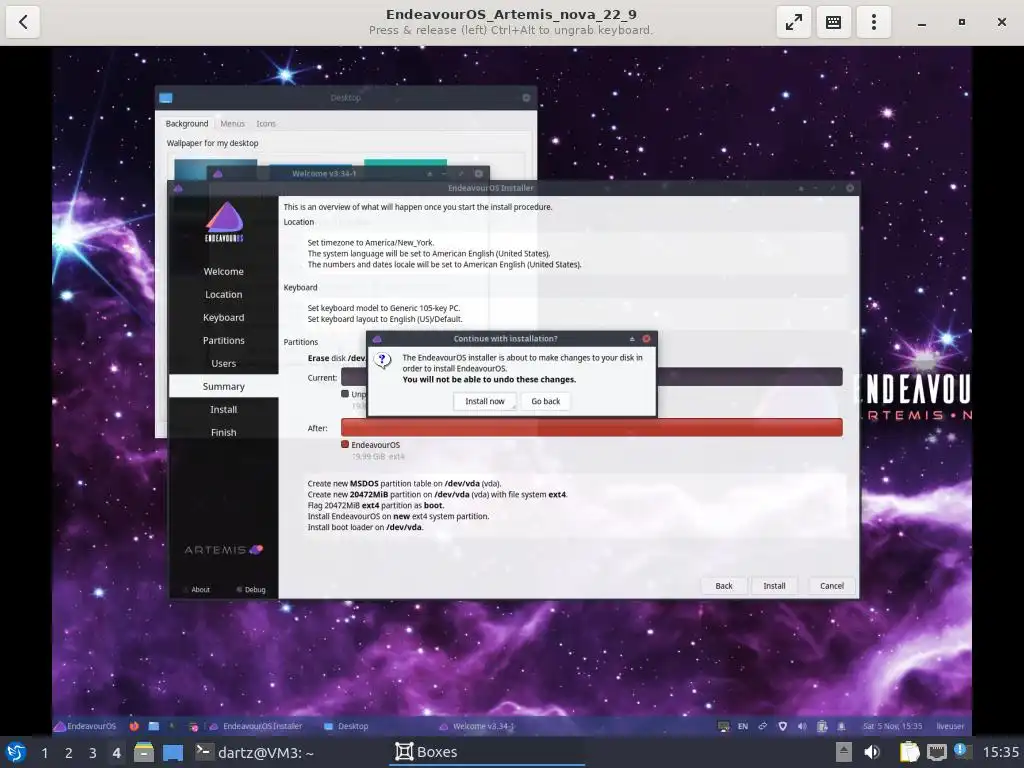Open the EndeavourOS menu in the guest panel
Viewport: 1024px width, 768px height.
click(x=86, y=726)
